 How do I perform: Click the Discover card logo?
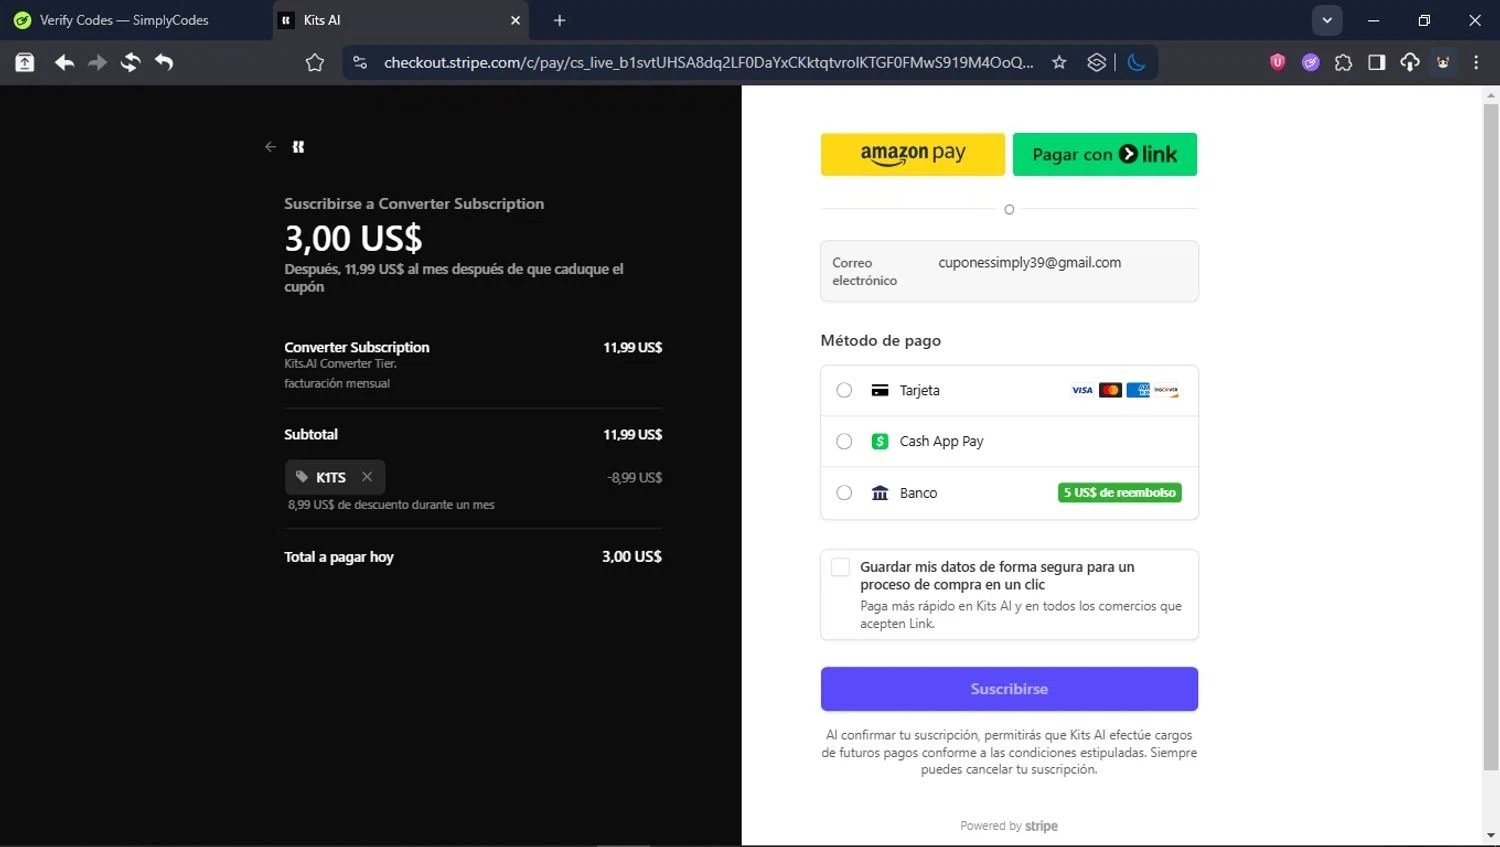click(1166, 390)
